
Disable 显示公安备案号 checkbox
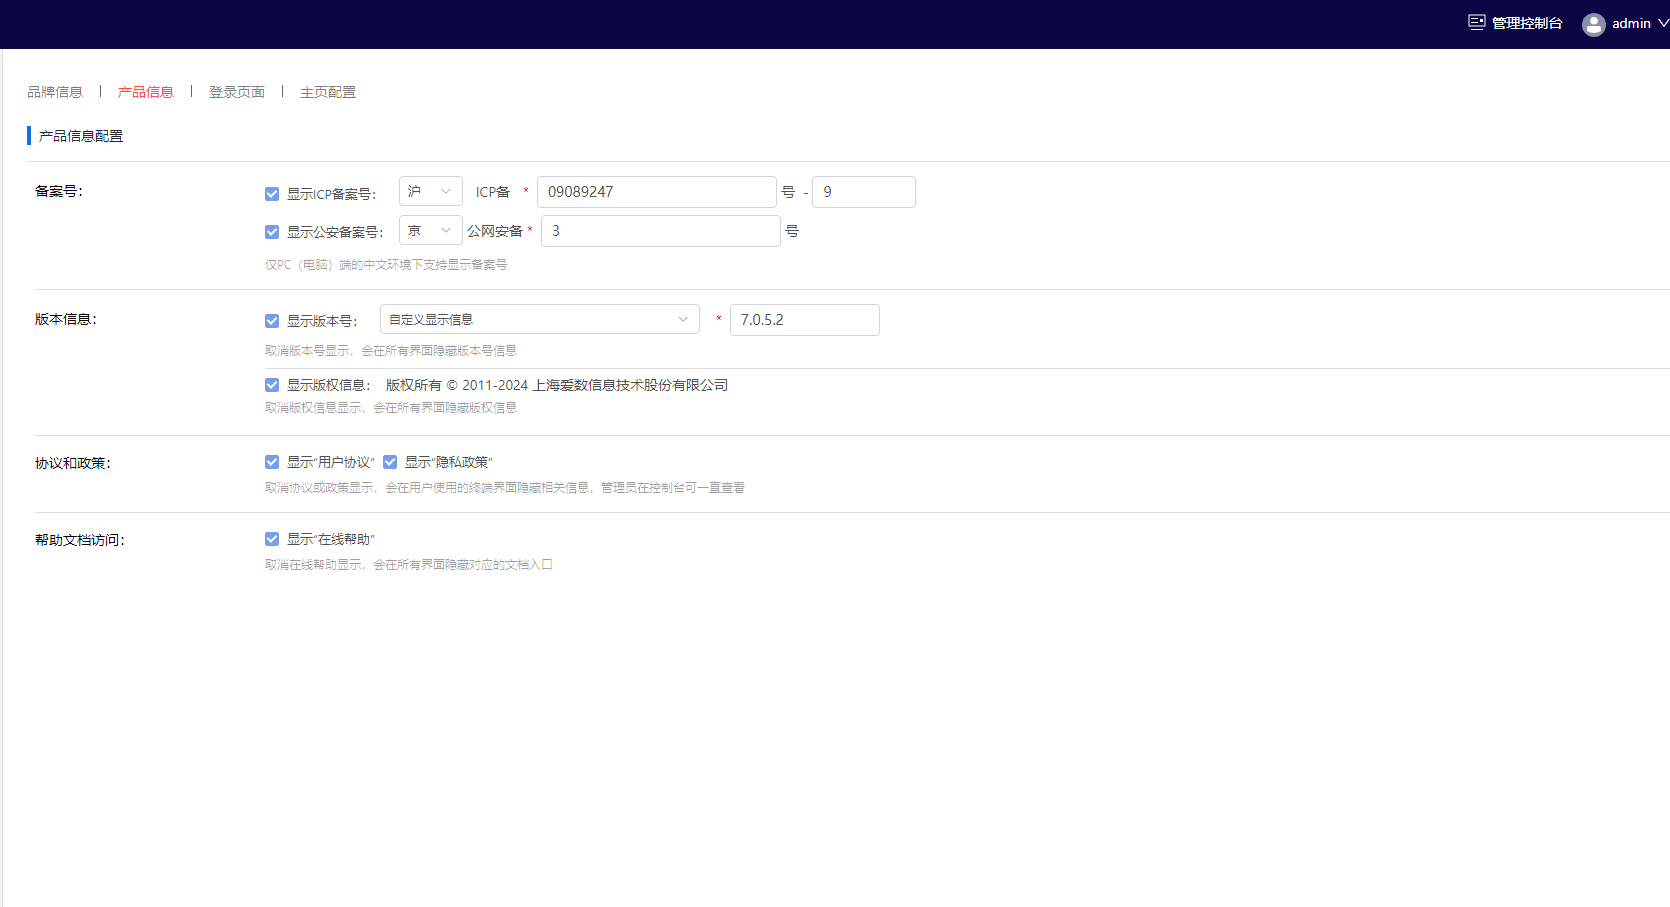(x=271, y=231)
